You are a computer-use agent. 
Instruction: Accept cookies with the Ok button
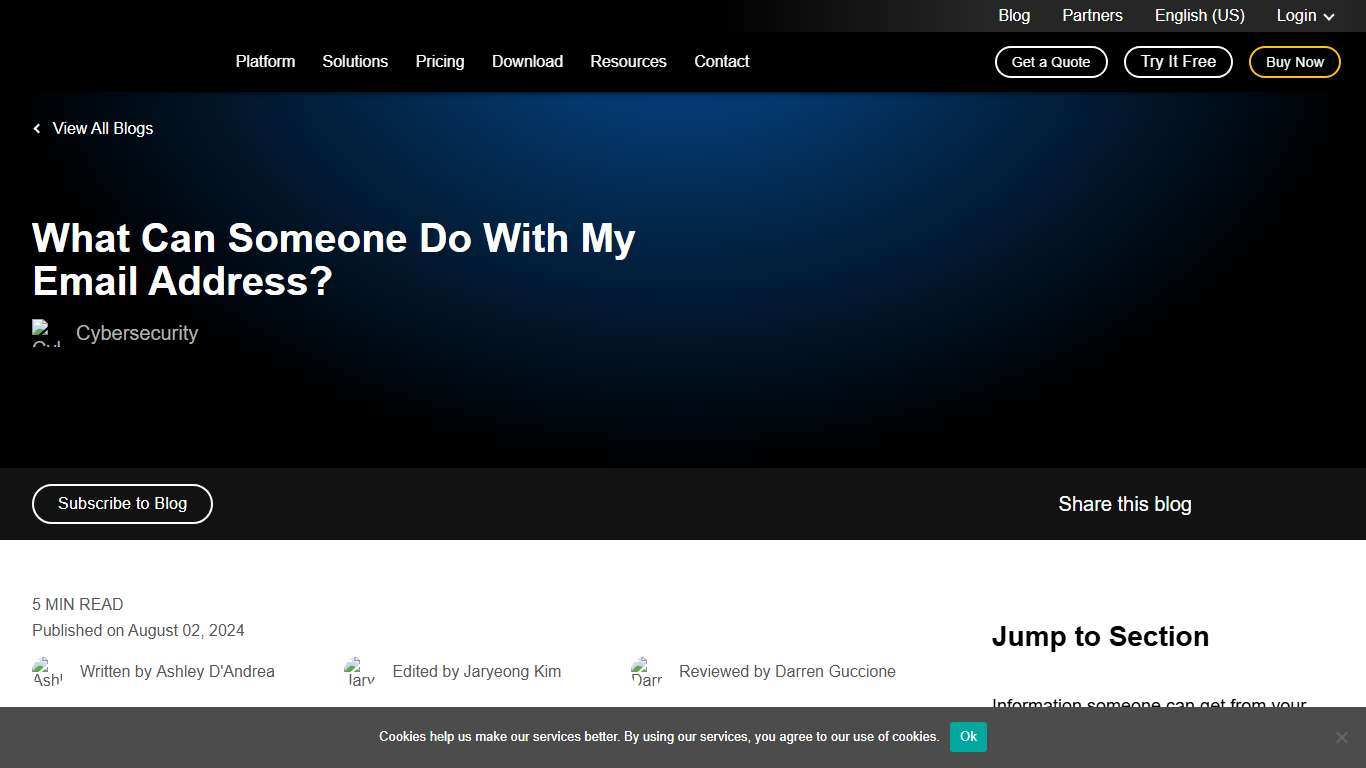(968, 737)
